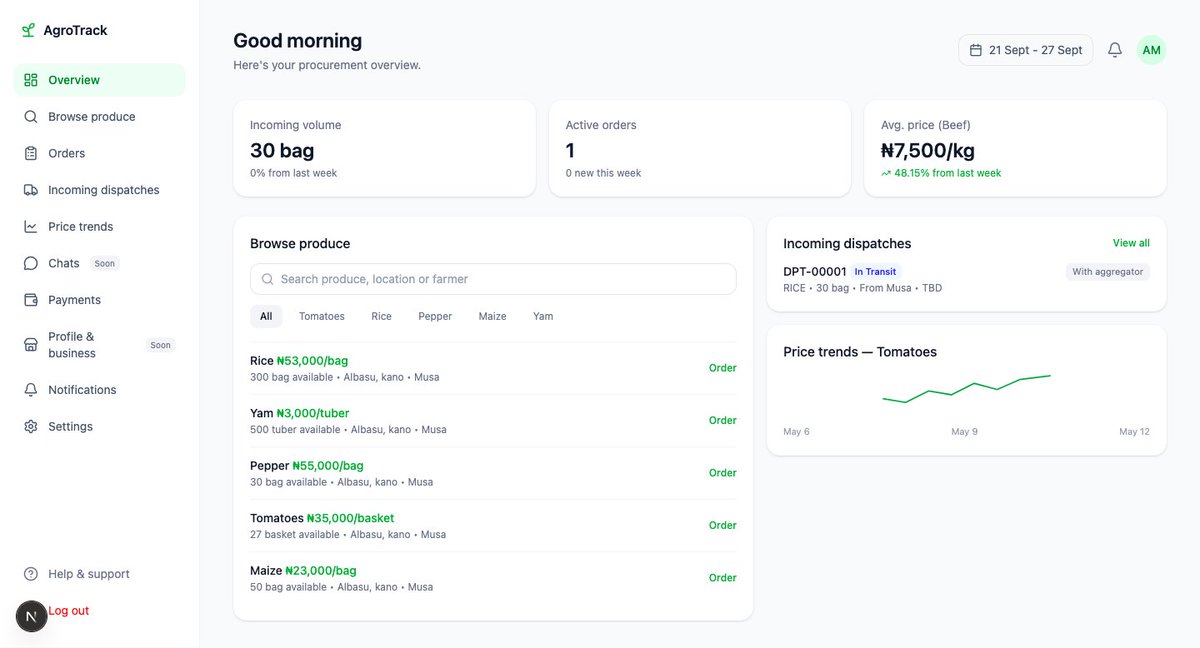Click the calendar icon in date range
The height and width of the screenshot is (648, 1200).
(975, 50)
